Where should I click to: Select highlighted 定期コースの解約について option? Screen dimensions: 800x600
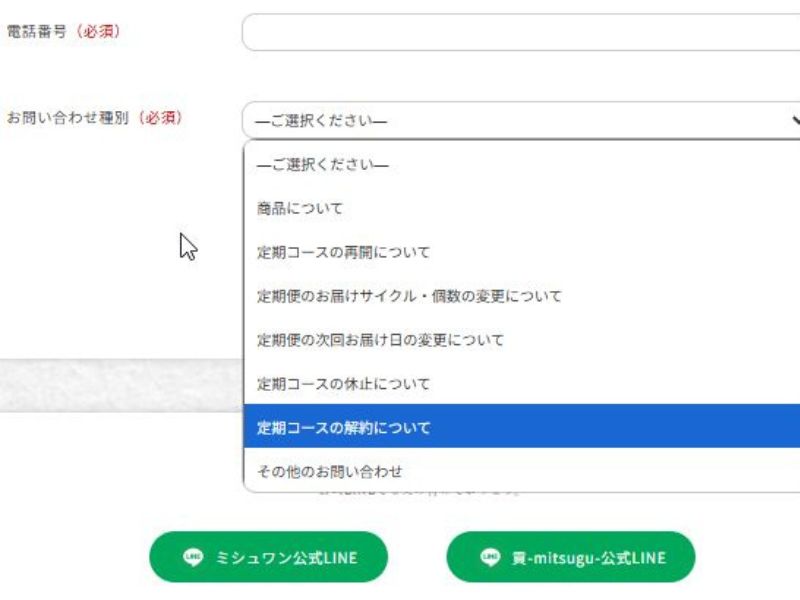pyautogui.click(x=522, y=427)
